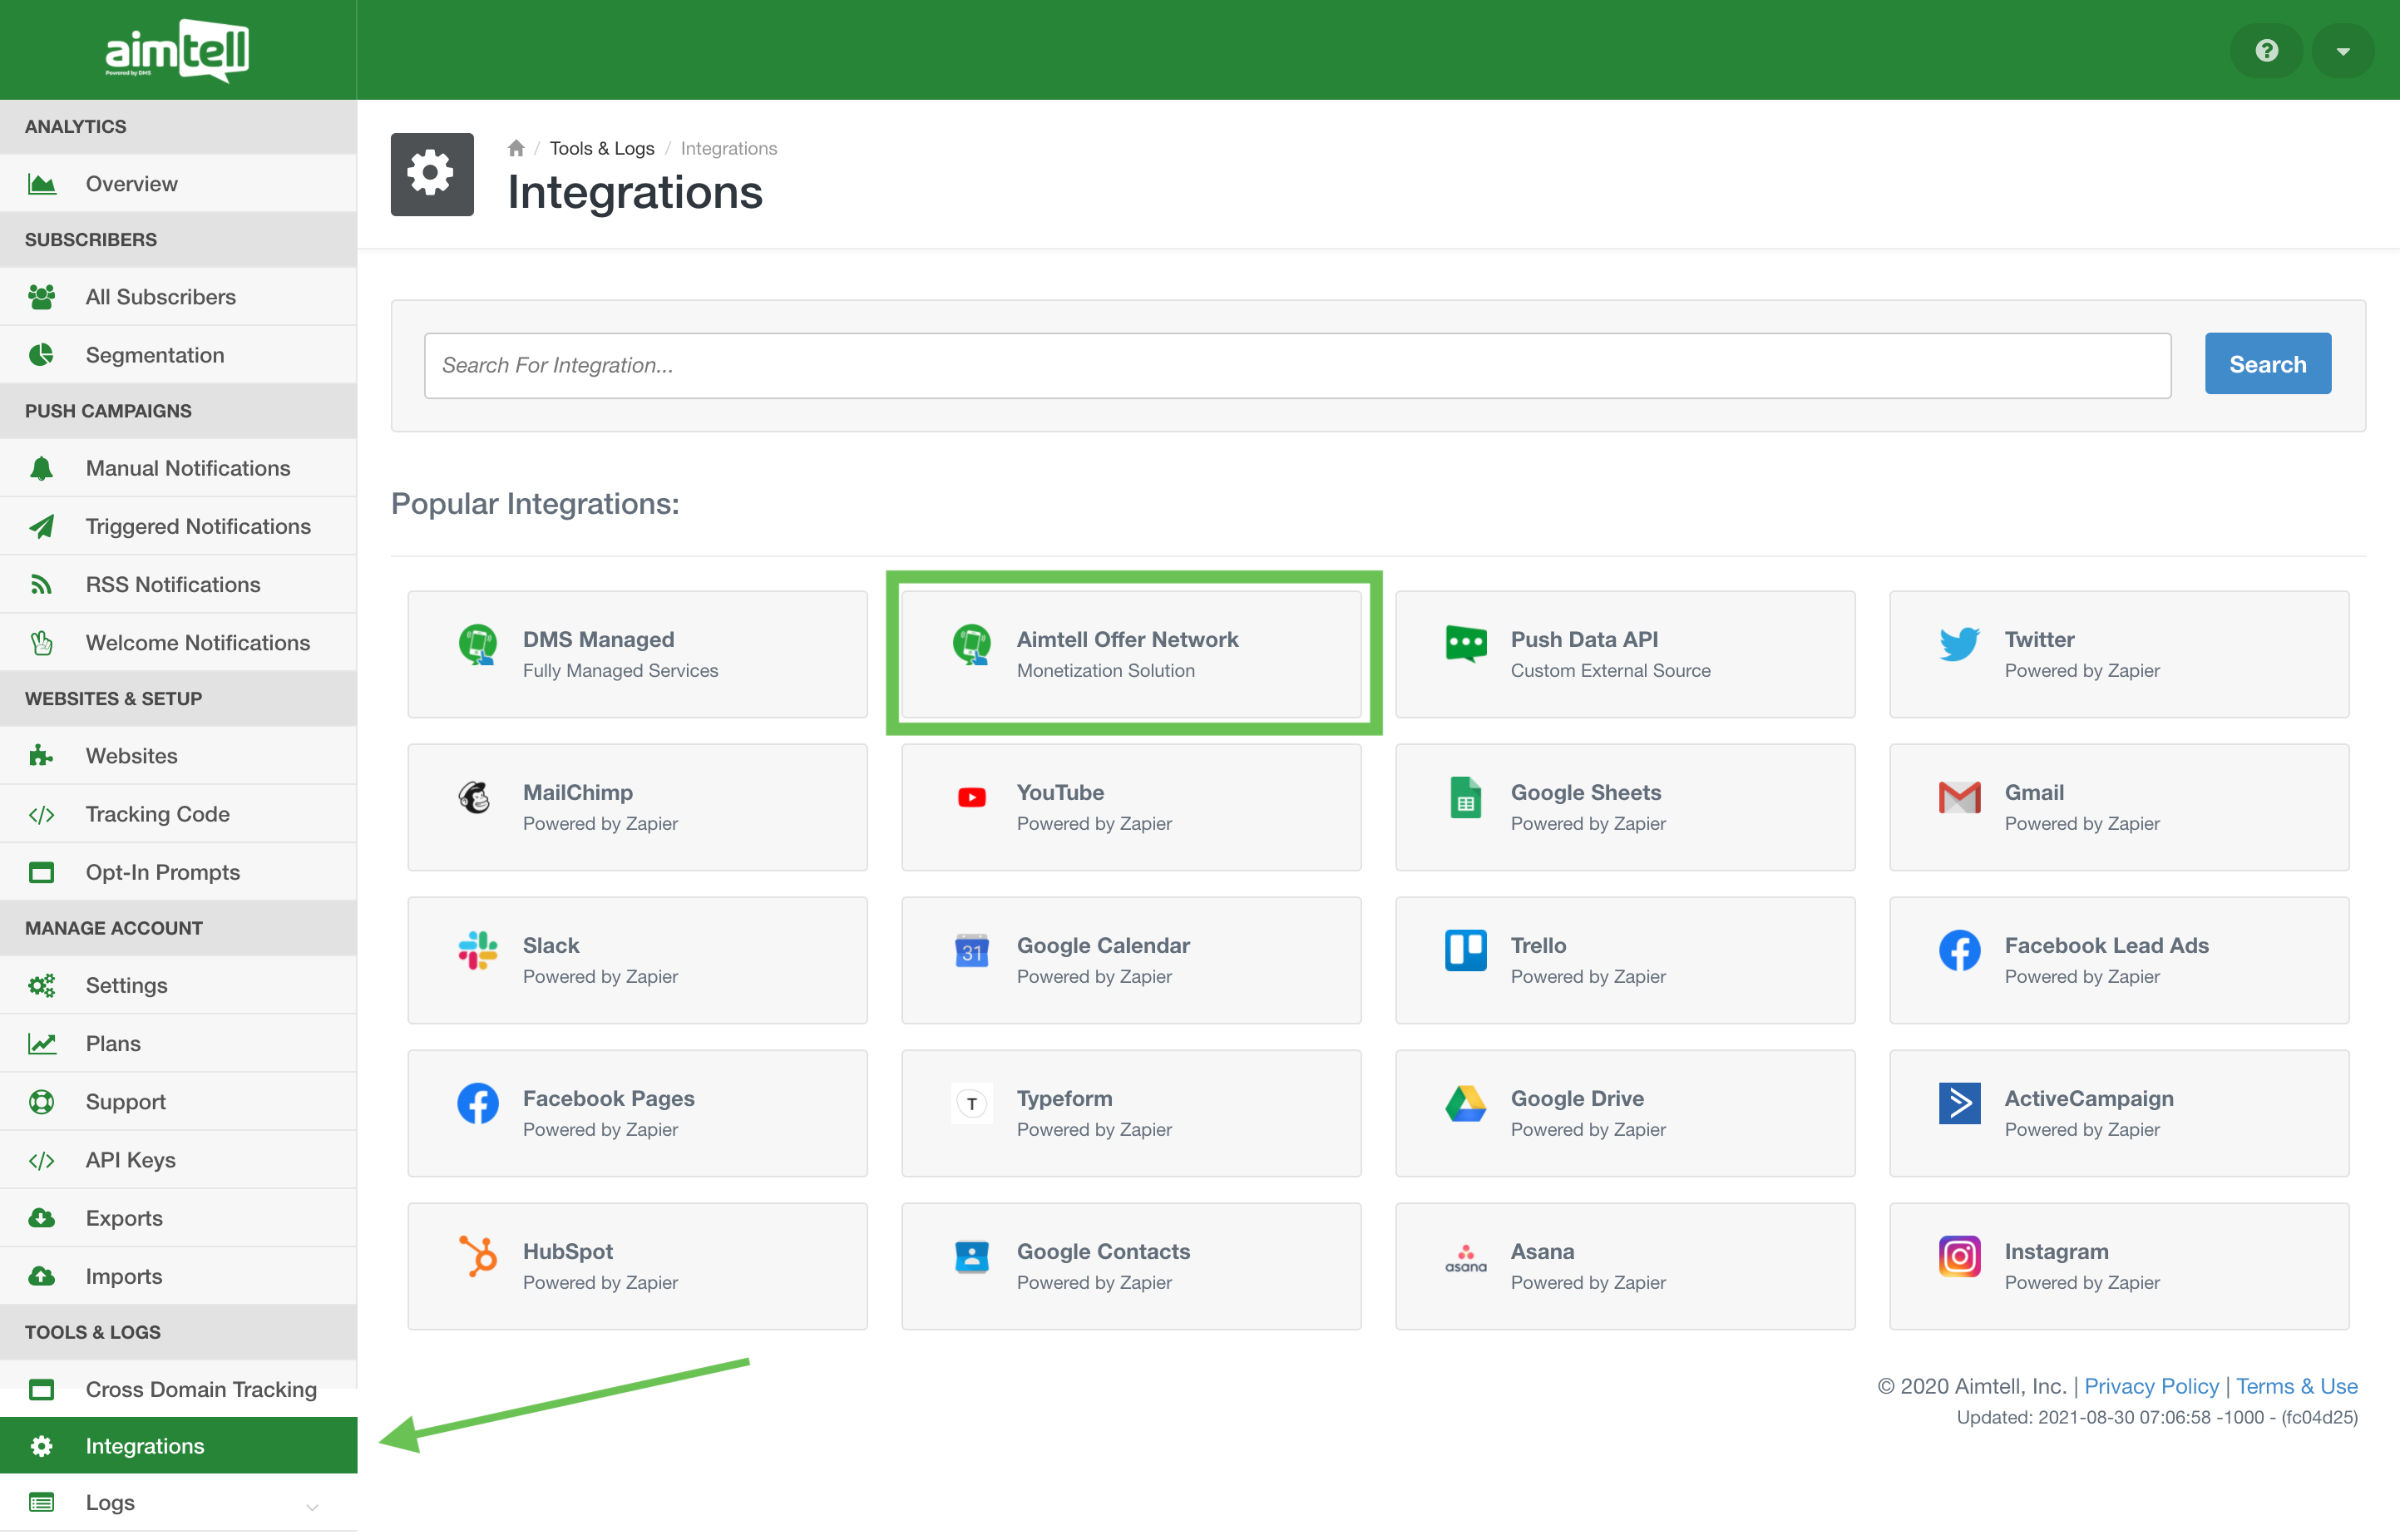This screenshot has width=2400, height=1540.
Task: Click the YouTube play icon
Action: point(971,797)
